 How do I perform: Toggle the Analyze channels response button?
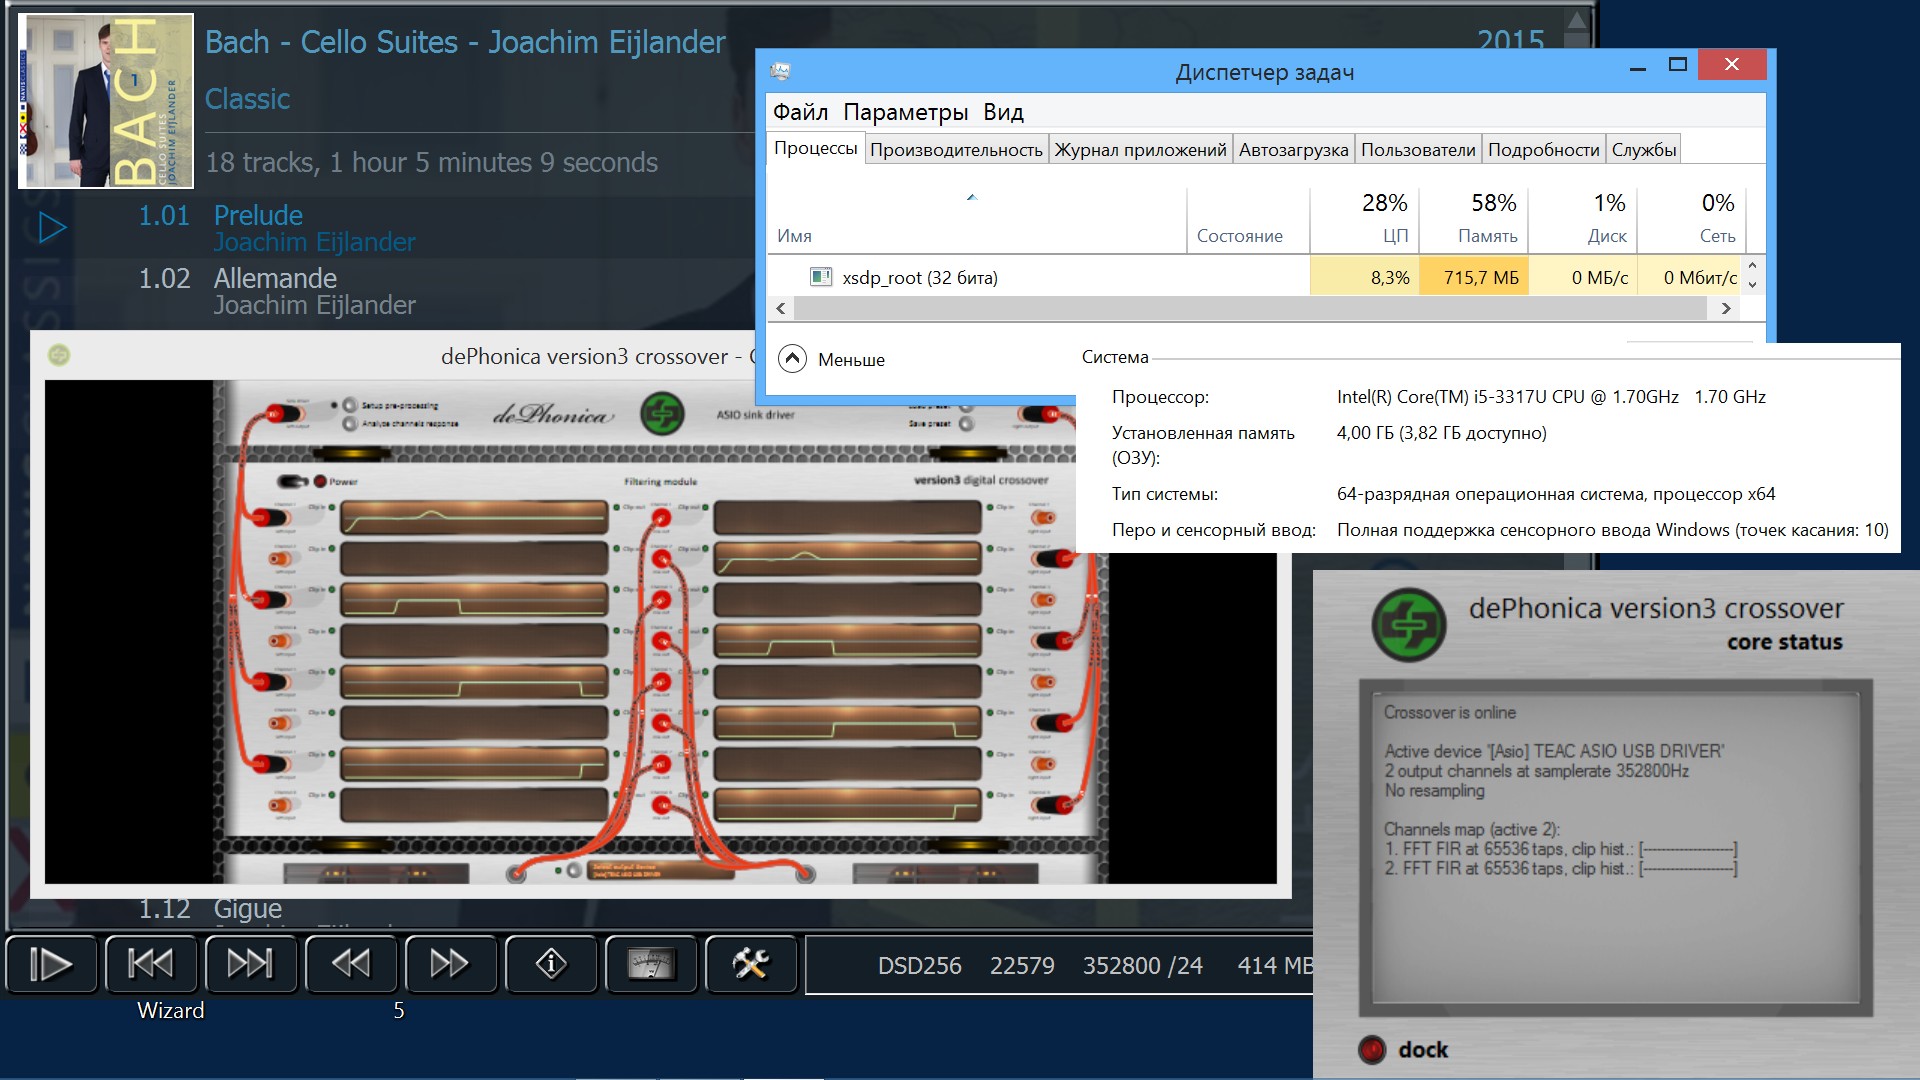click(x=349, y=423)
